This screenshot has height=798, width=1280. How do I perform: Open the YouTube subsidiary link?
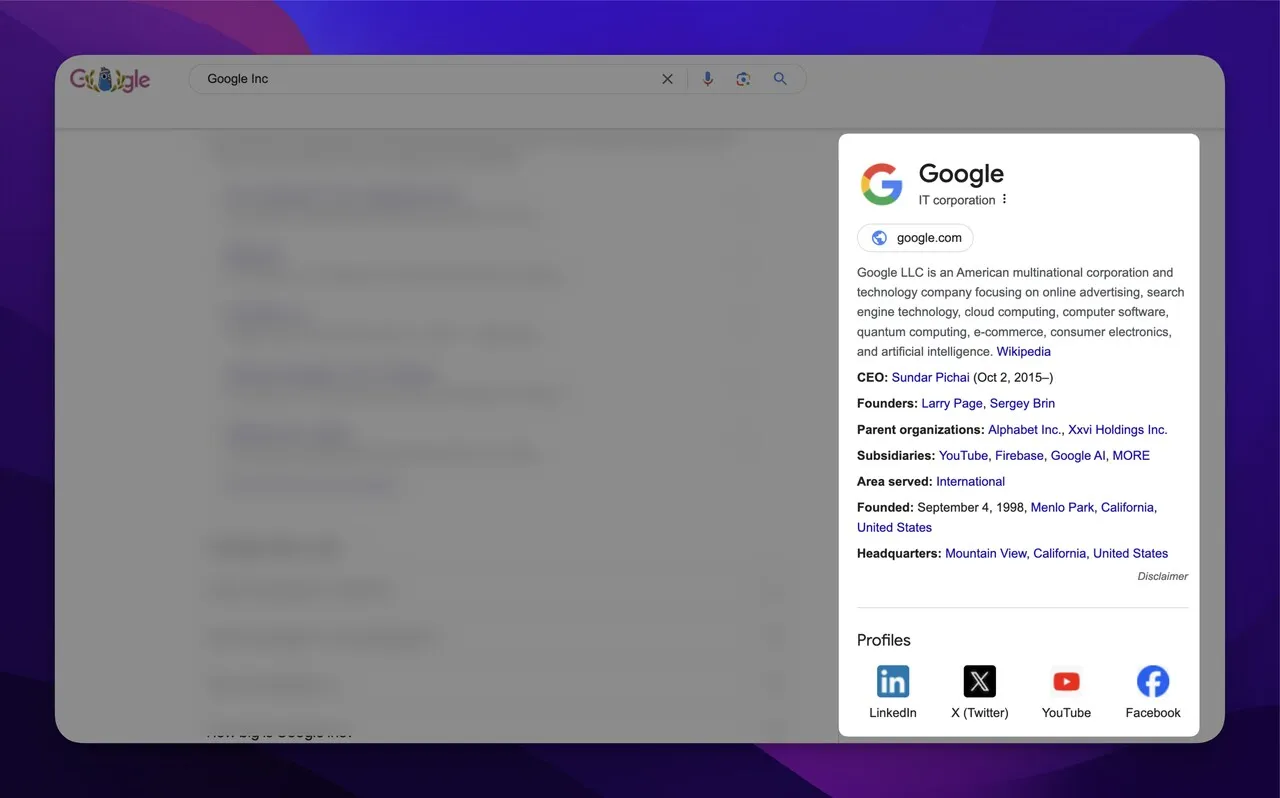coord(963,455)
